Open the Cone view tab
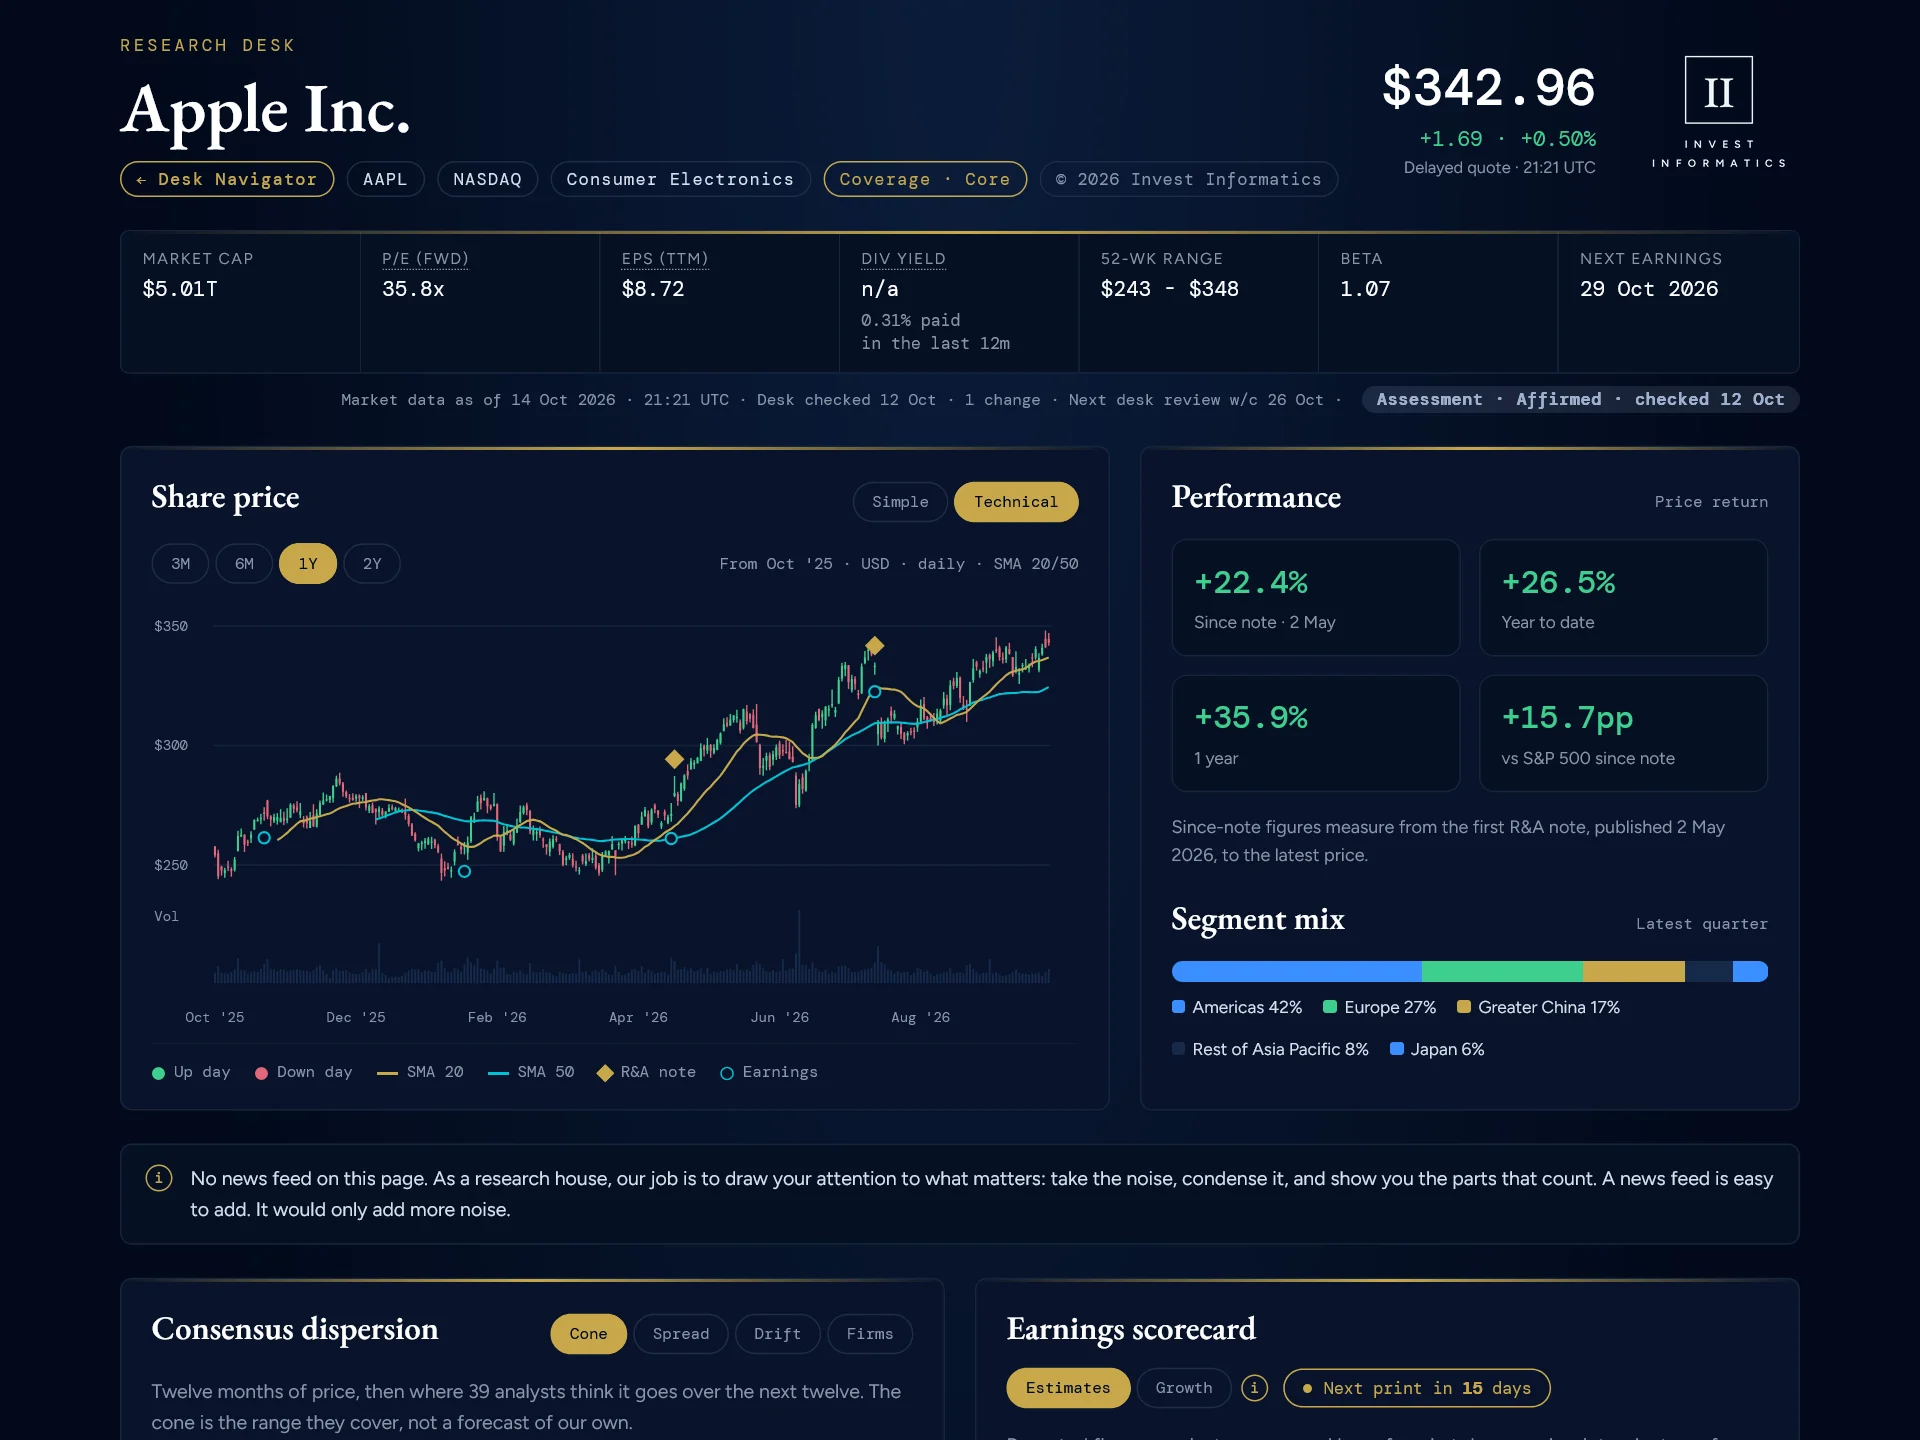 pos(588,1334)
